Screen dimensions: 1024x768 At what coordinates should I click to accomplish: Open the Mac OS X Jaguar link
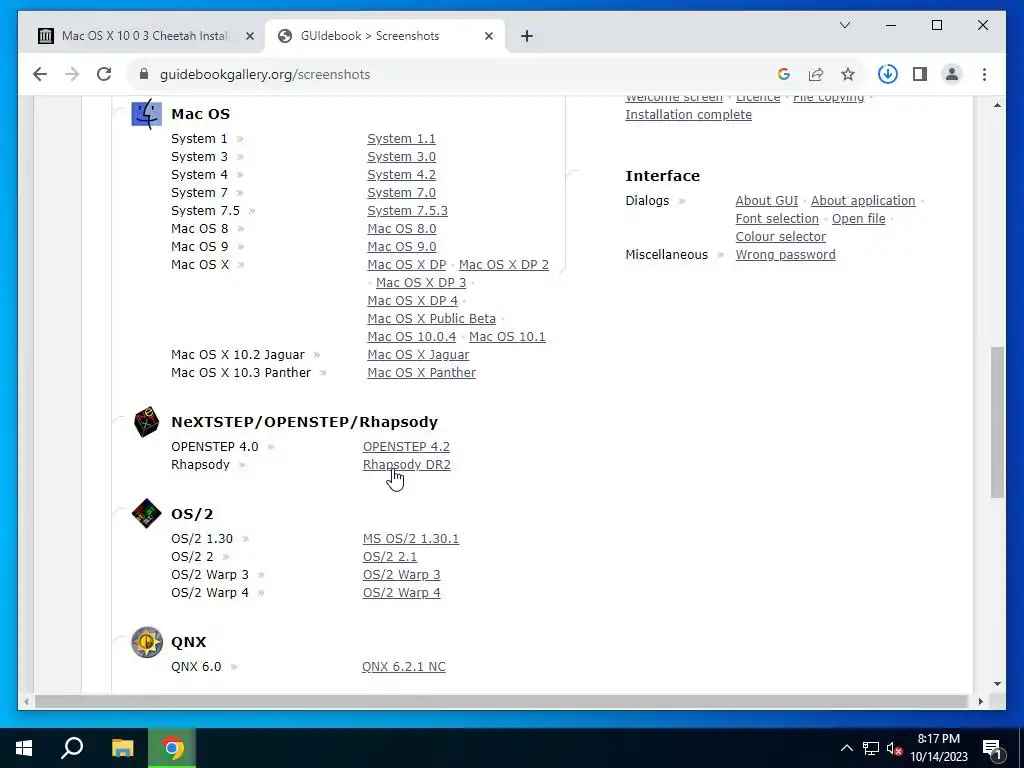418,355
